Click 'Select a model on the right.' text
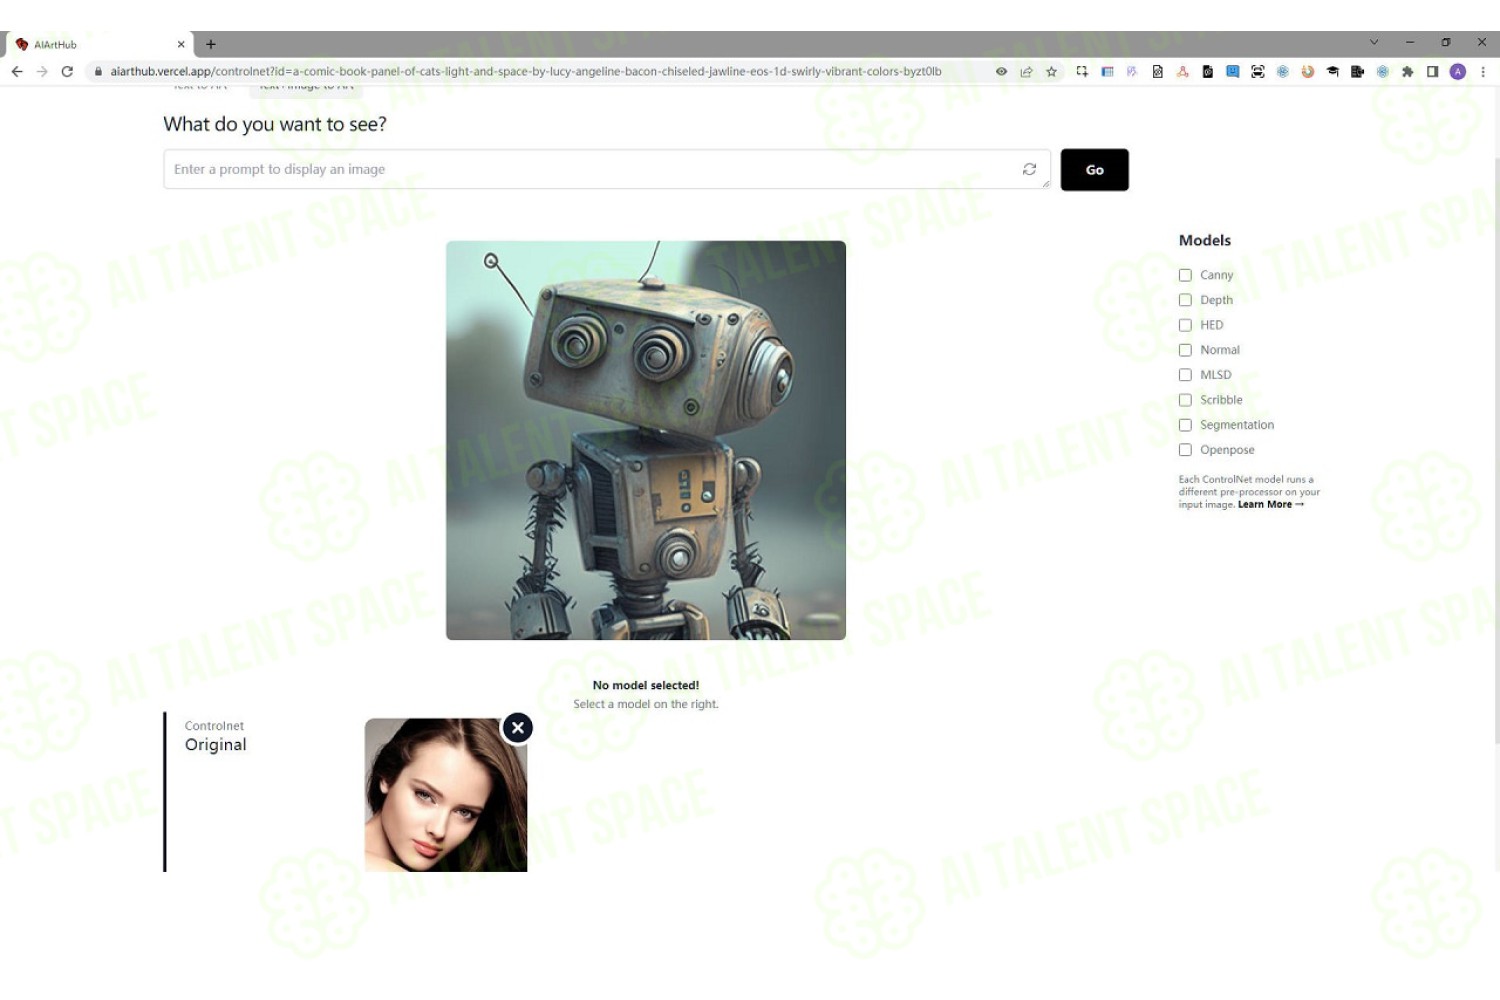This screenshot has width=1500, height=1000. coord(646,704)
